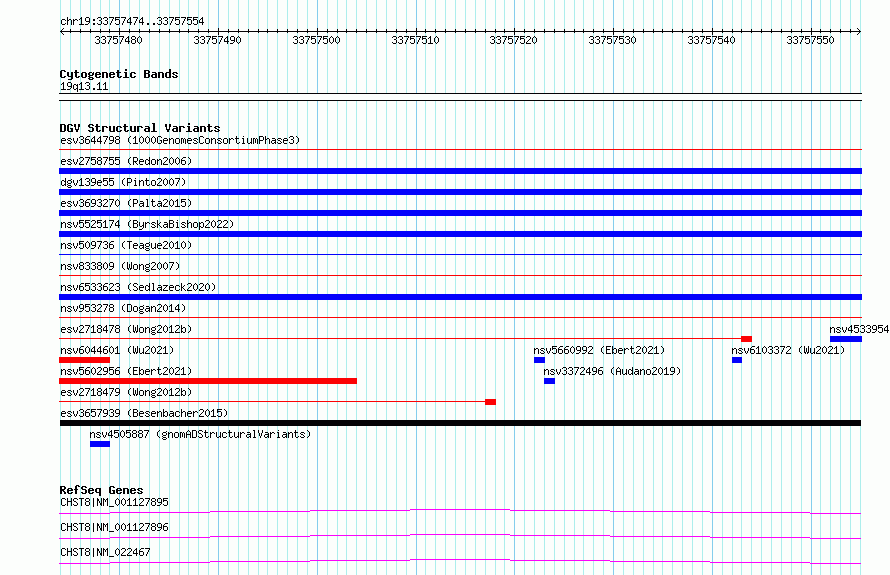Click the Cytogenetic Bands track heading
Viewport: 890px width, 575px height.
click(x=119, y=74)
